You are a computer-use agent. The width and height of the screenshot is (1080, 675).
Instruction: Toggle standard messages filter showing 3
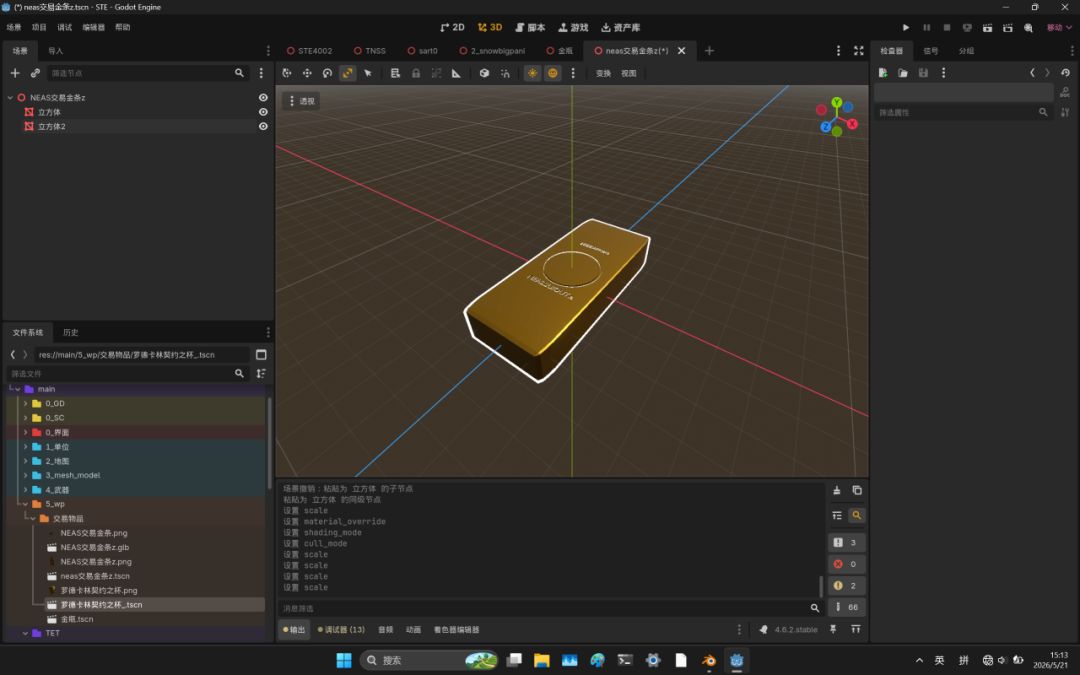847,543
